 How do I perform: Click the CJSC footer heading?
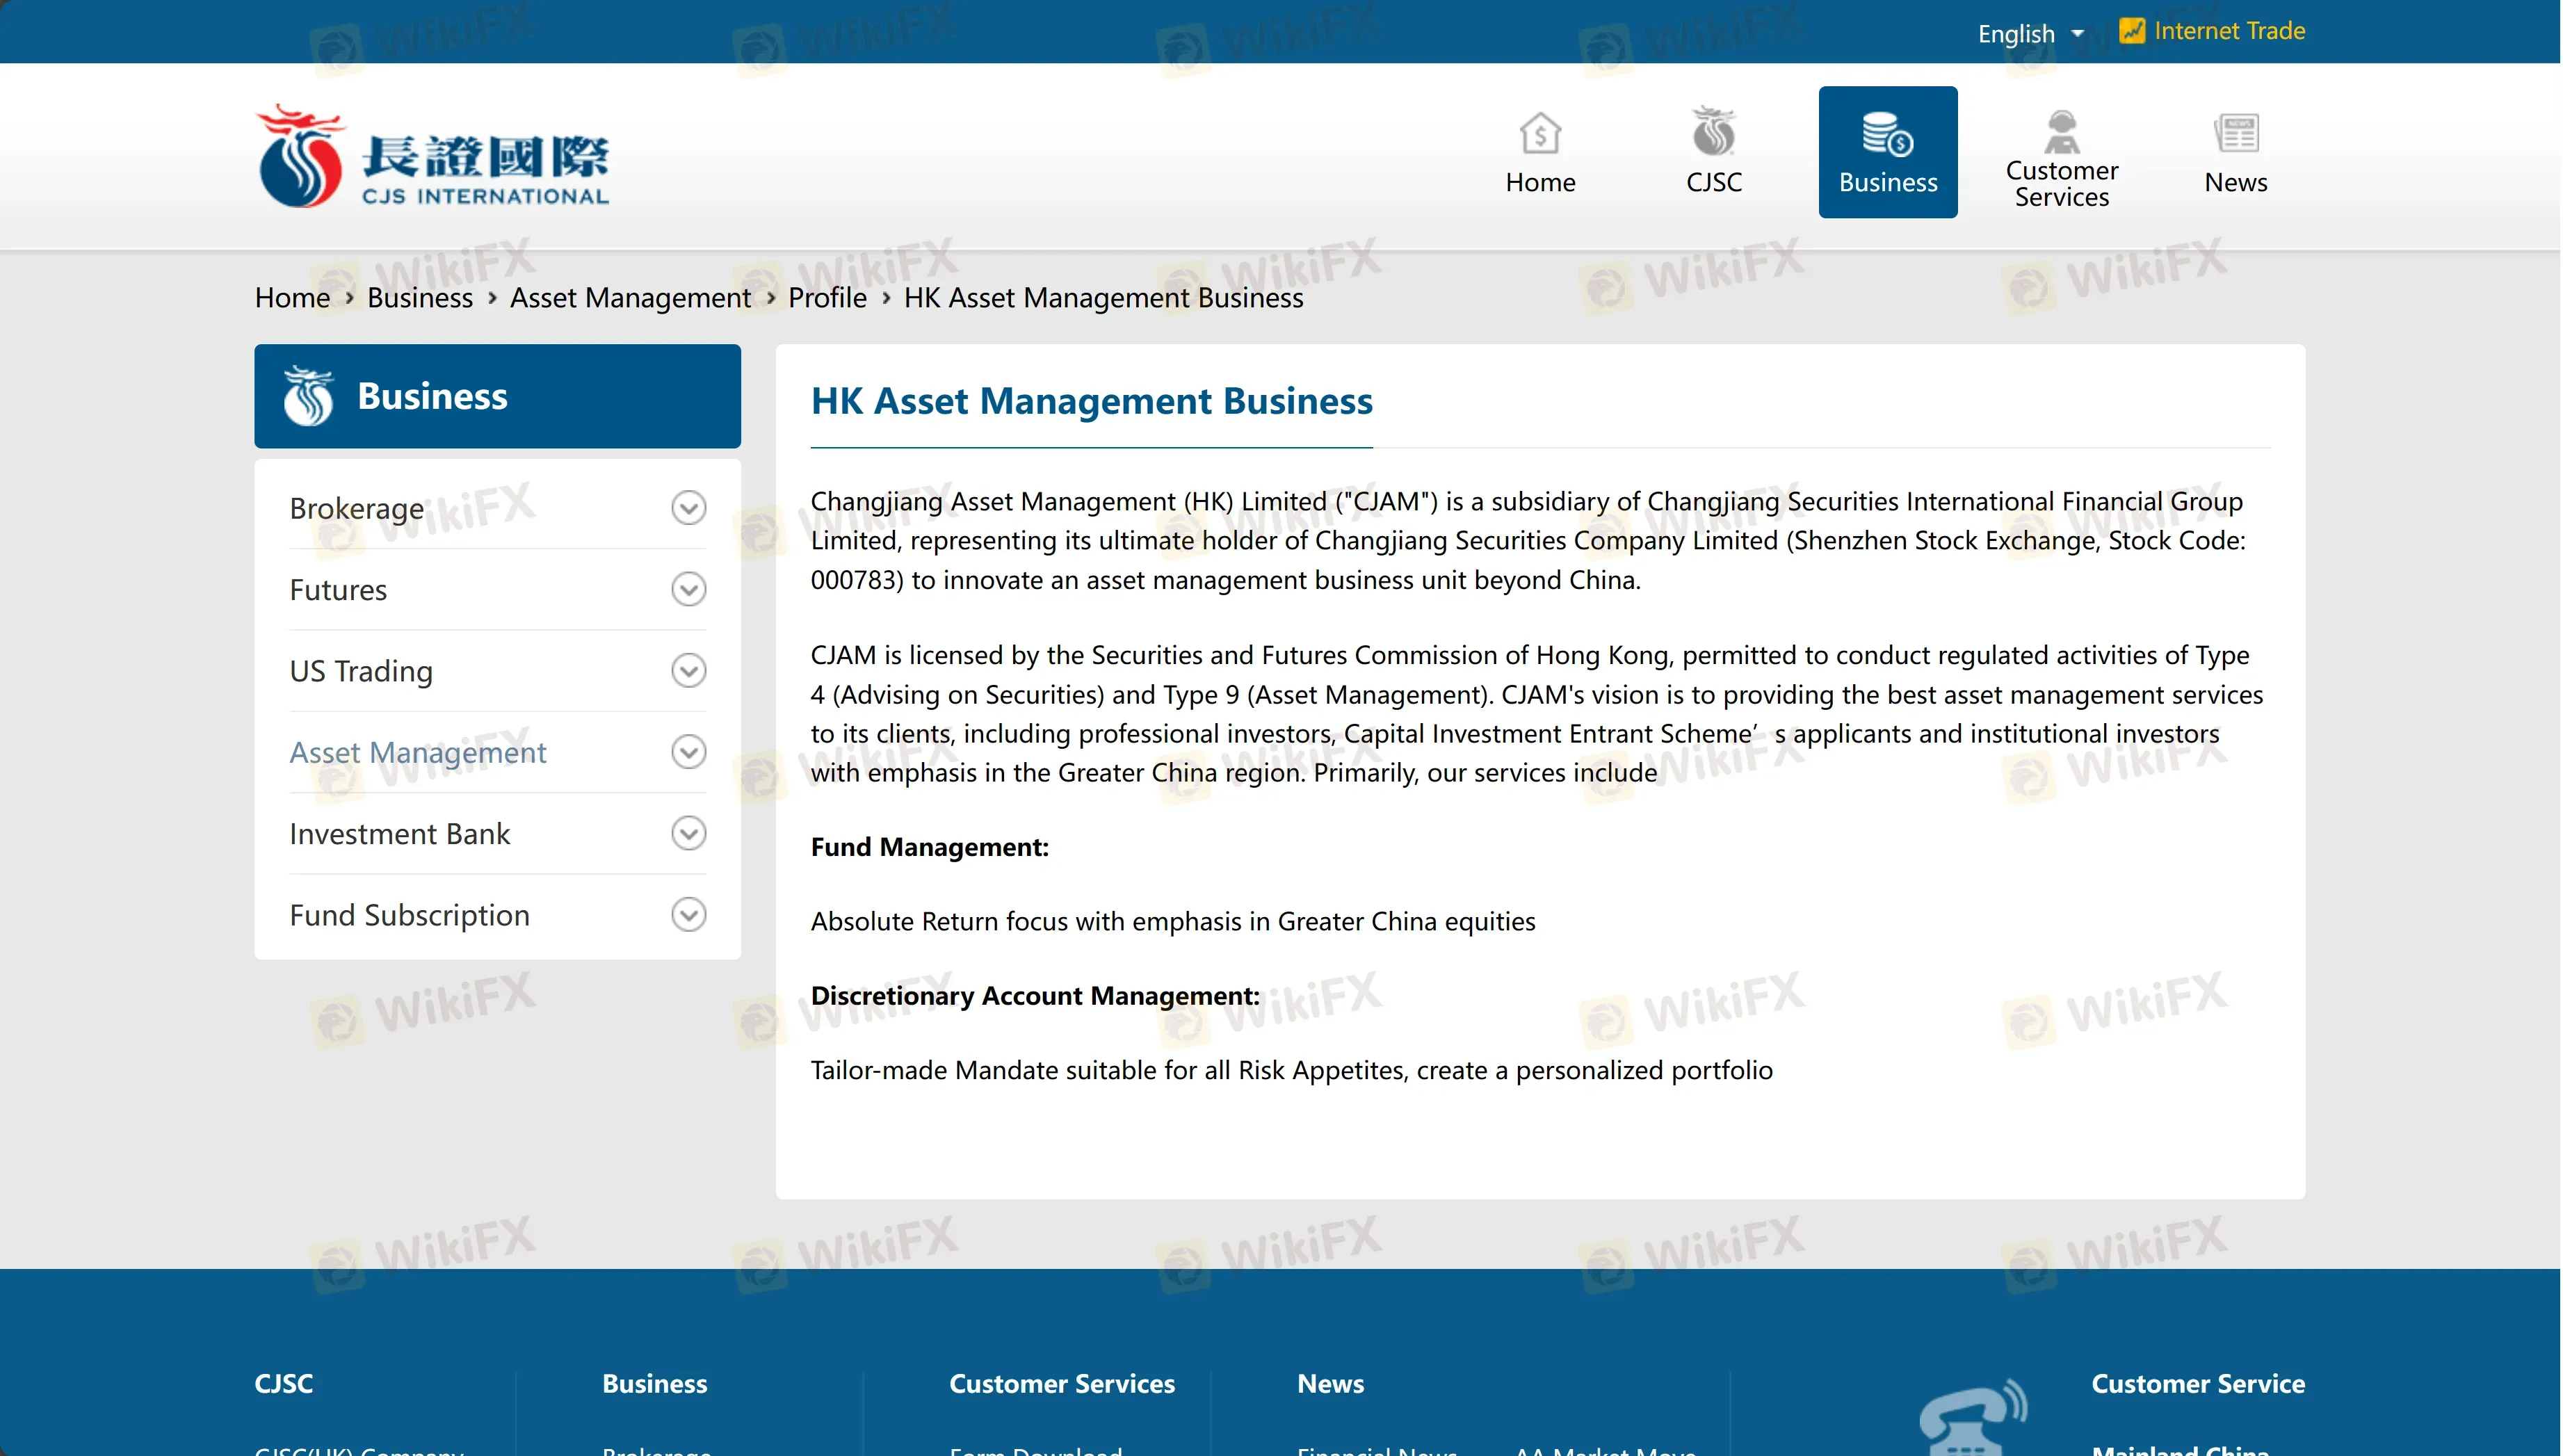(284, 1383)
